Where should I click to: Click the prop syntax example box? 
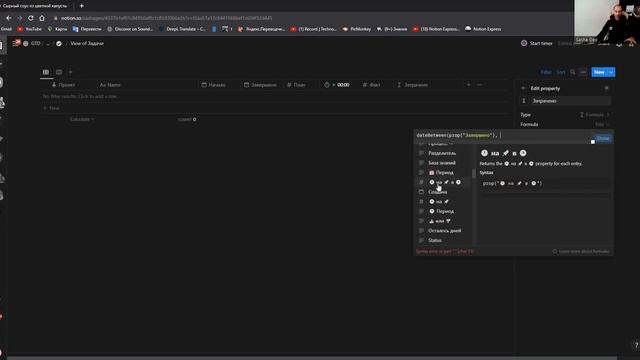point(545,184)
